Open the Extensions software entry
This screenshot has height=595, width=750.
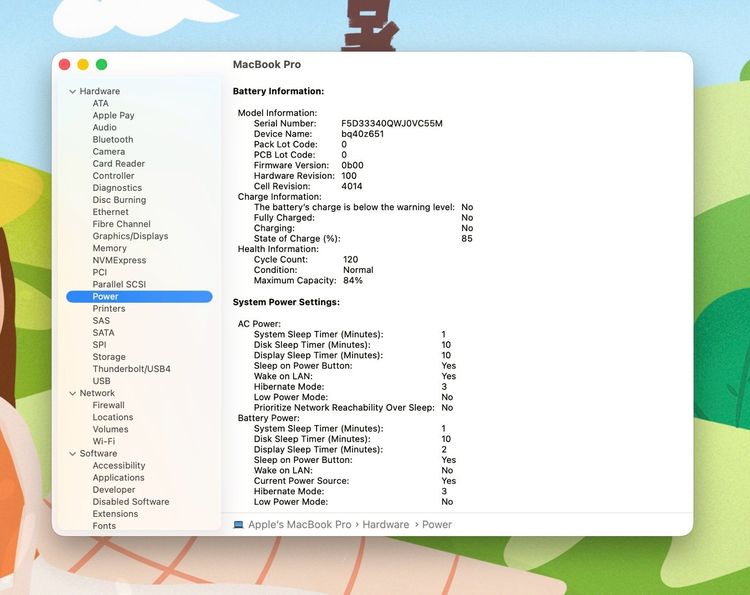115,514
